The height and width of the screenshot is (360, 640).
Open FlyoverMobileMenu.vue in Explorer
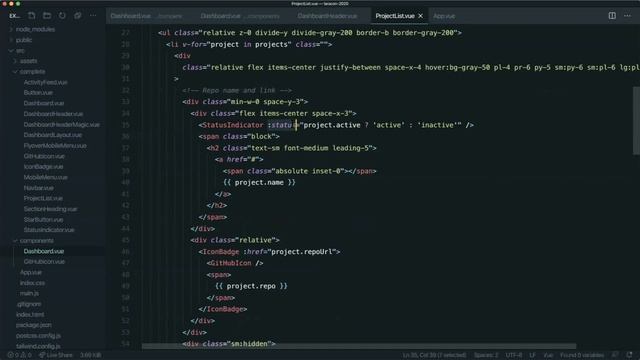[x=55, y=145]
